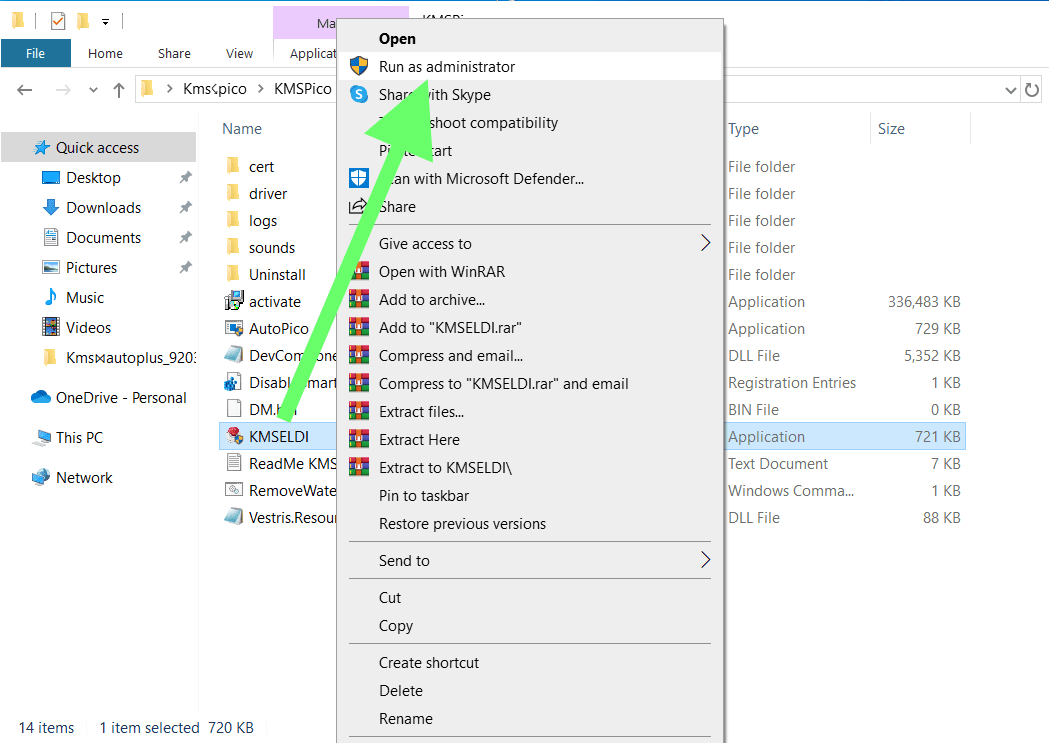Click the KMSELDI application icon
1049x743 pixels.
pos(234,436)
